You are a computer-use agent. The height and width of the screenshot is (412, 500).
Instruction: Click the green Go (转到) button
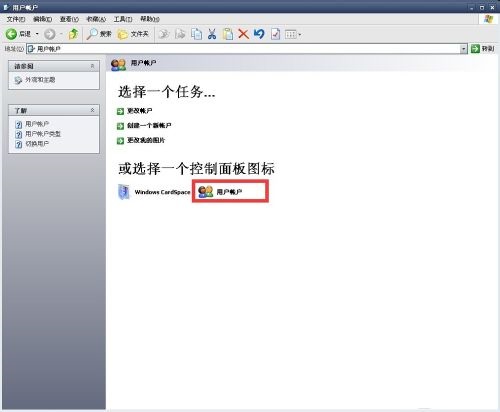coord(482,49)
